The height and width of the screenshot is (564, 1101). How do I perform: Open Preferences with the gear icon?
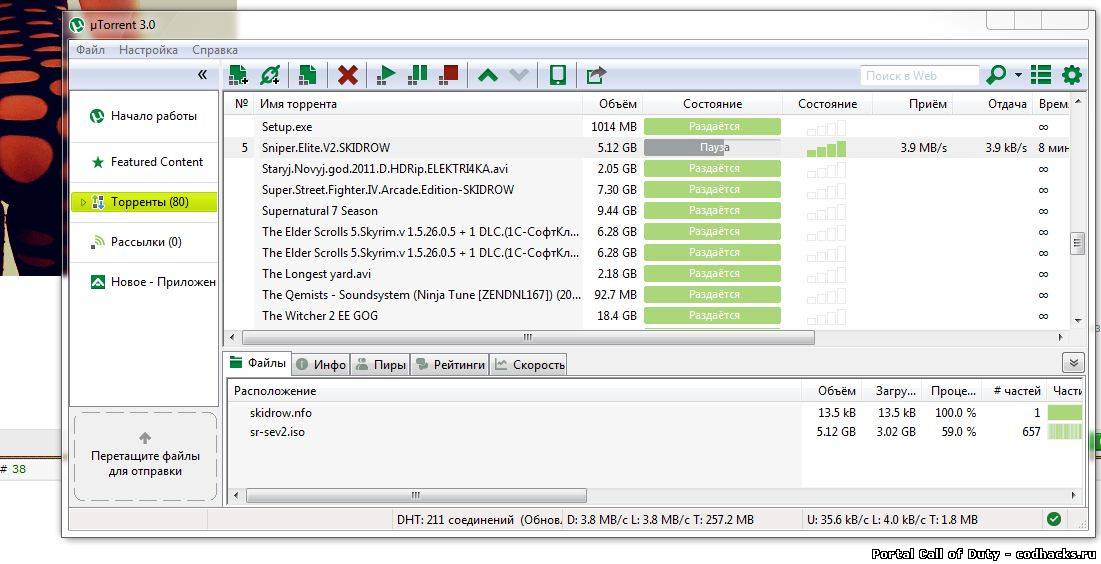[x=1072, y=74]
